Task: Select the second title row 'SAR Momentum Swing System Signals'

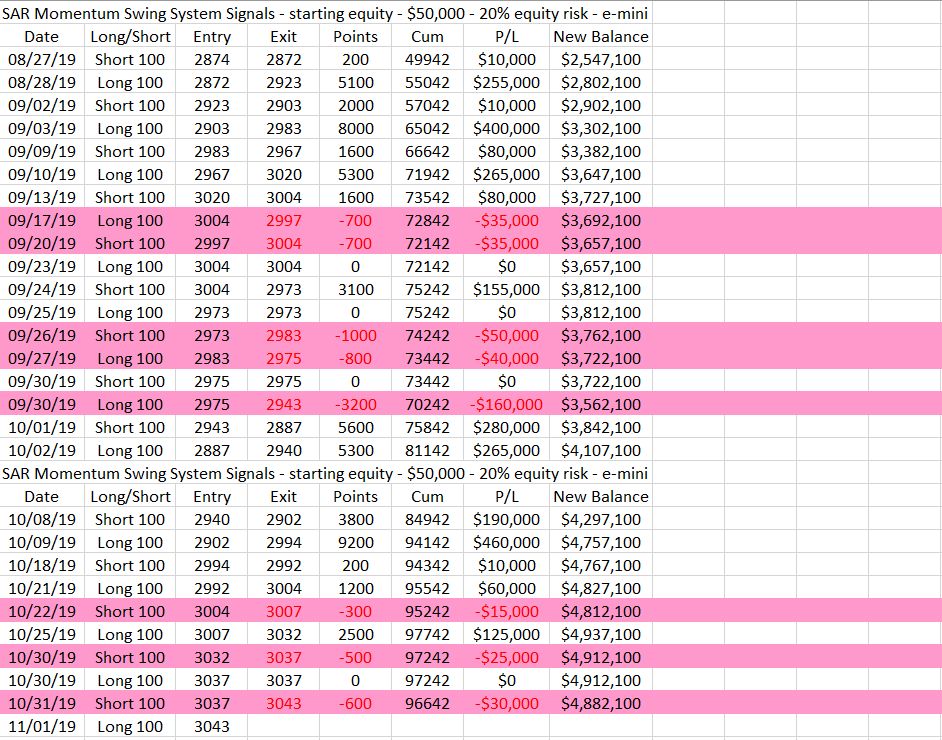Action: click(x=325, y=474)
